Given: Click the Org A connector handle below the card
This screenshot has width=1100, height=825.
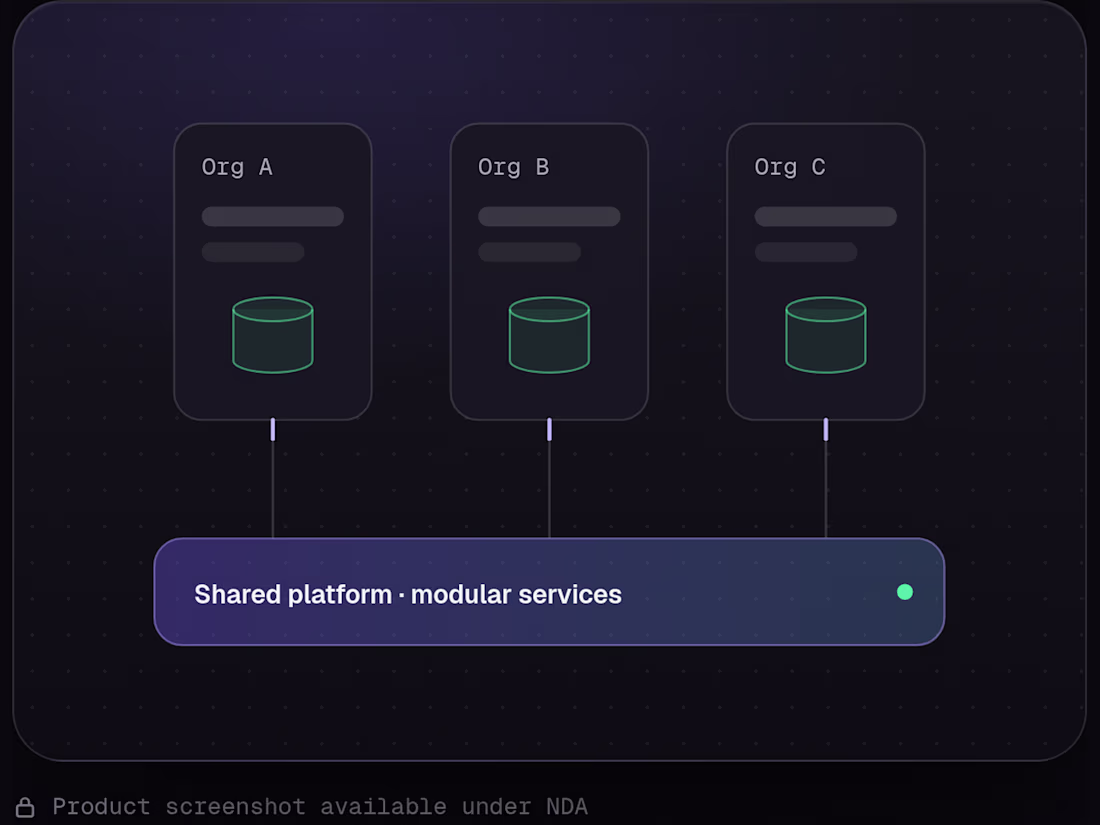Looking at the screenshot, I should coord(273,429).
